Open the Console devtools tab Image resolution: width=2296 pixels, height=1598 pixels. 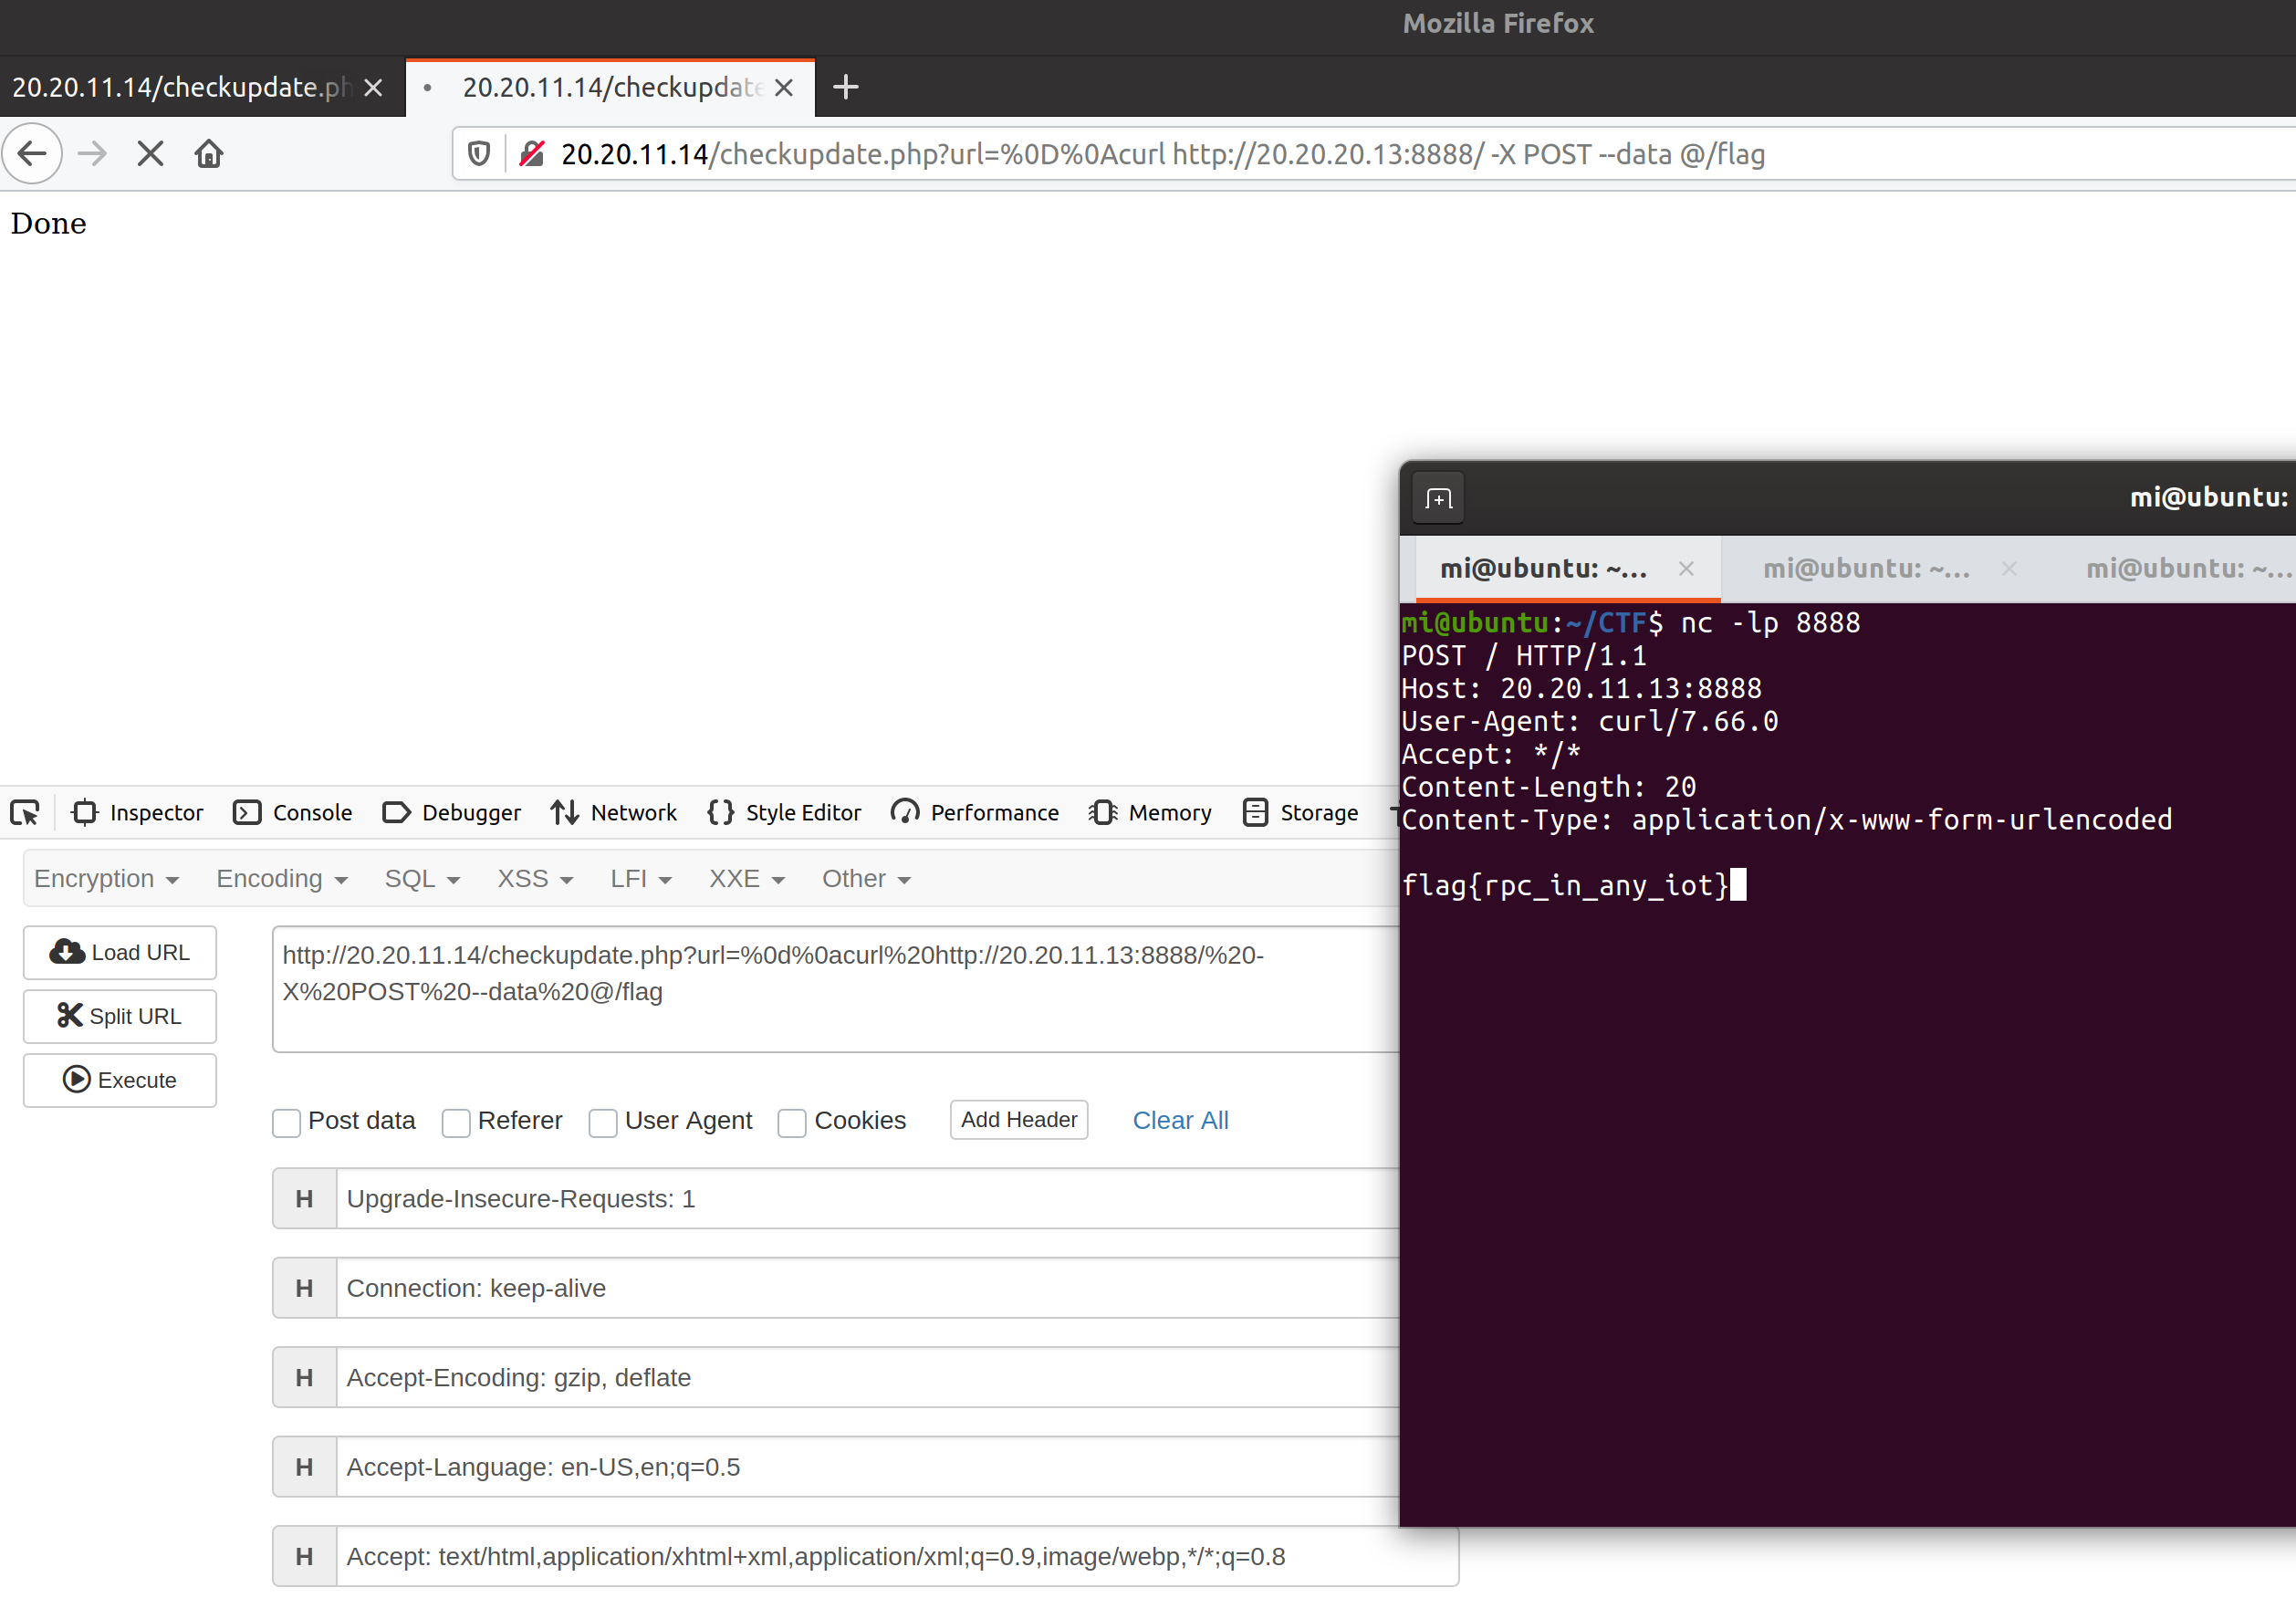pyautogui.click(x=293, y=813)
